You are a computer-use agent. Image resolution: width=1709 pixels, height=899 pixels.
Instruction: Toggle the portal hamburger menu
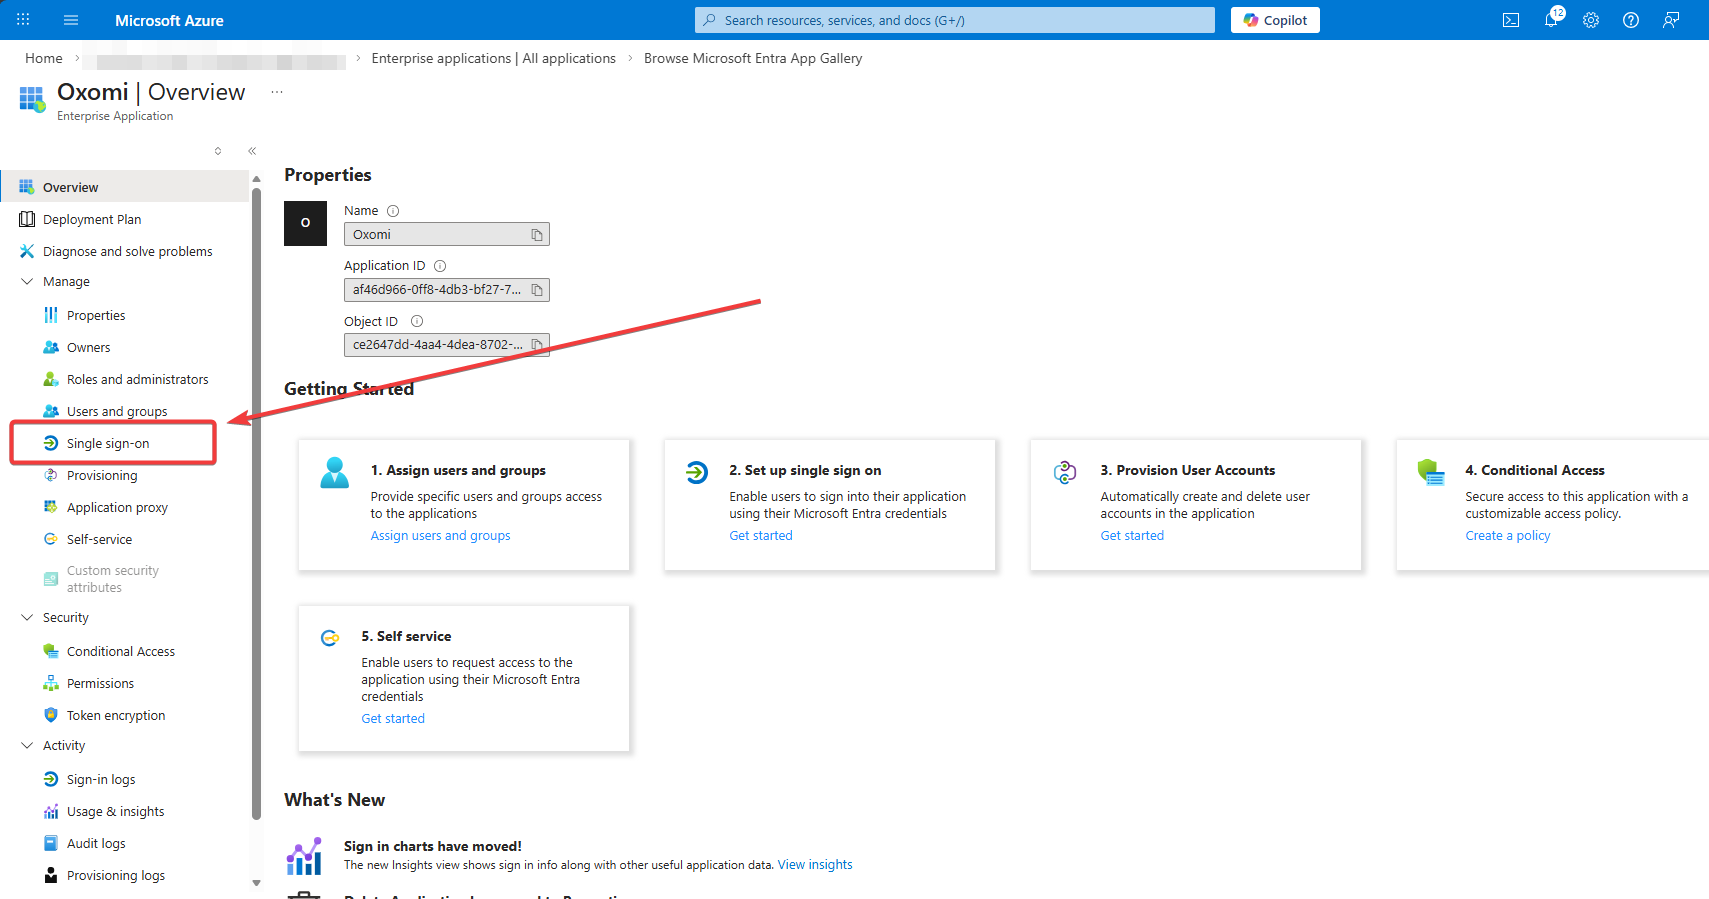(71, 20)
